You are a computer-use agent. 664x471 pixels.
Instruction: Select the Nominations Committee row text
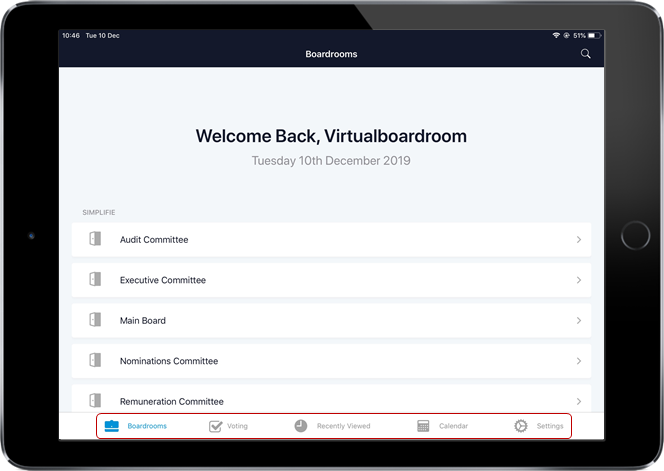(x=169, y=361)
